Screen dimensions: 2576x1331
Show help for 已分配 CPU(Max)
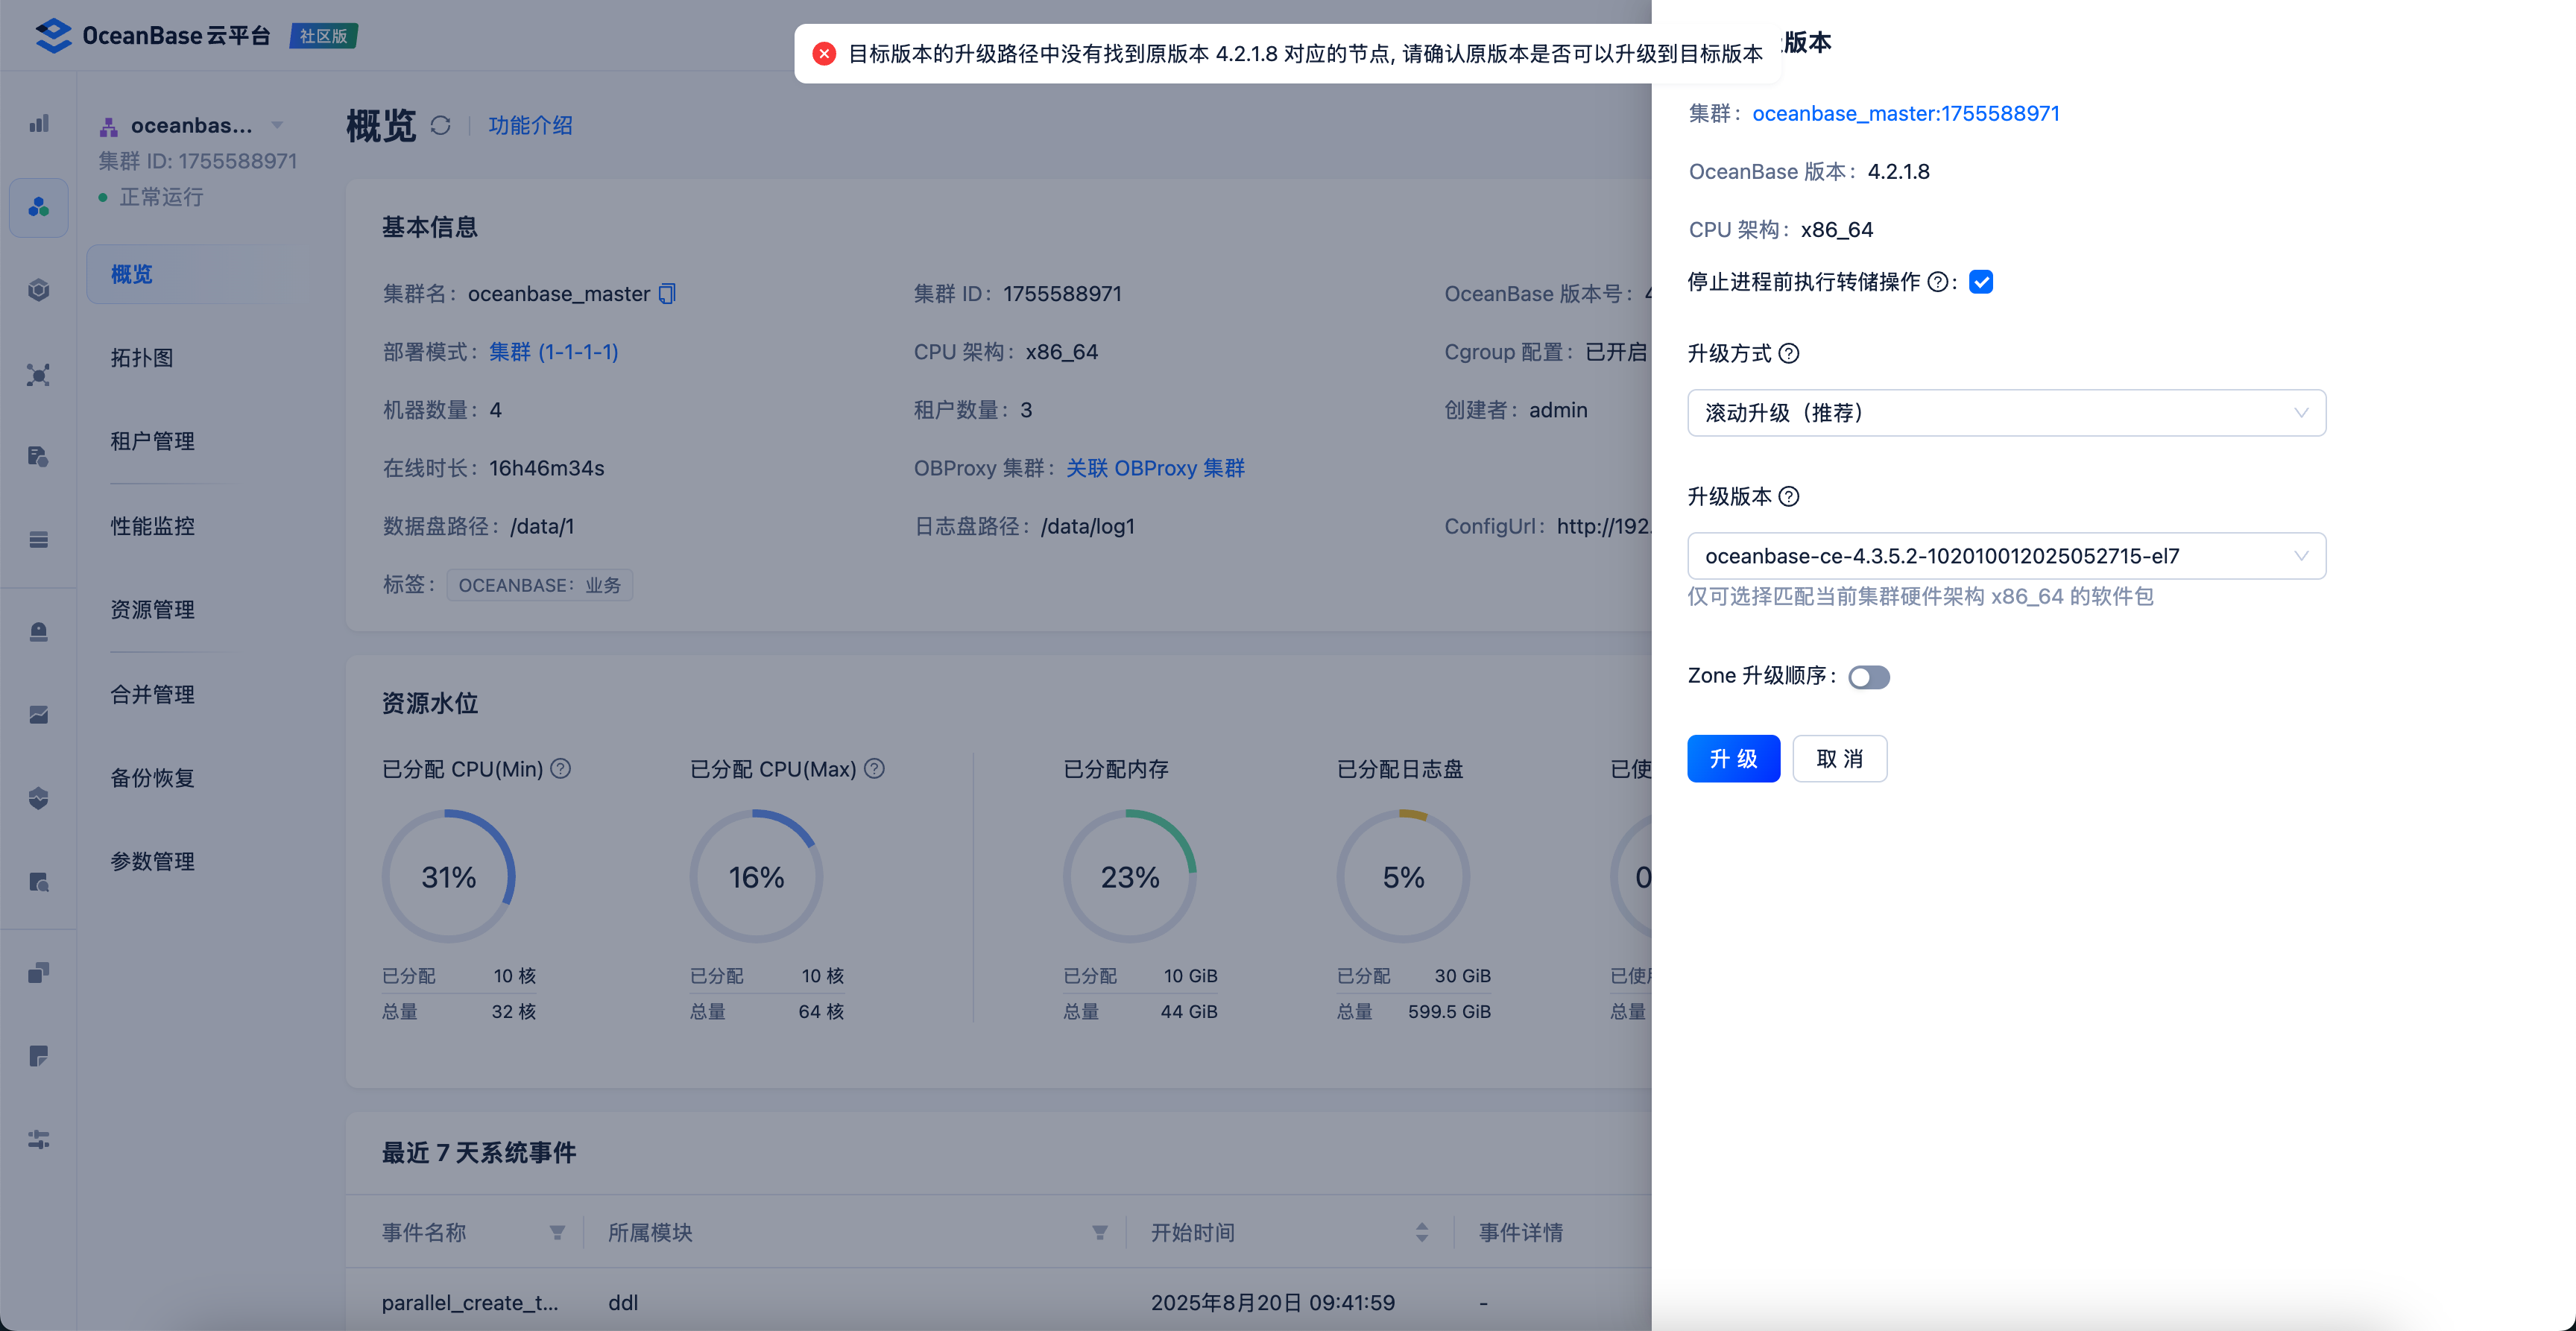874,768
